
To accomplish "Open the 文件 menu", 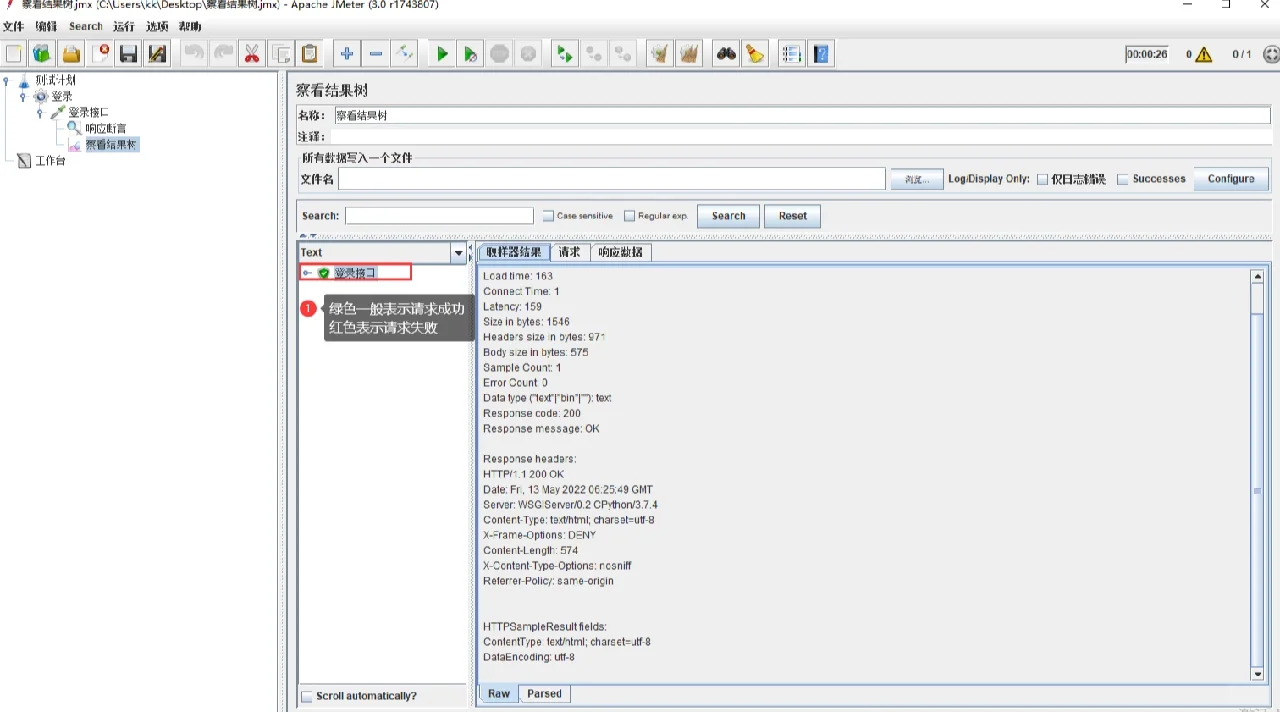I will [x=13, y=26].
